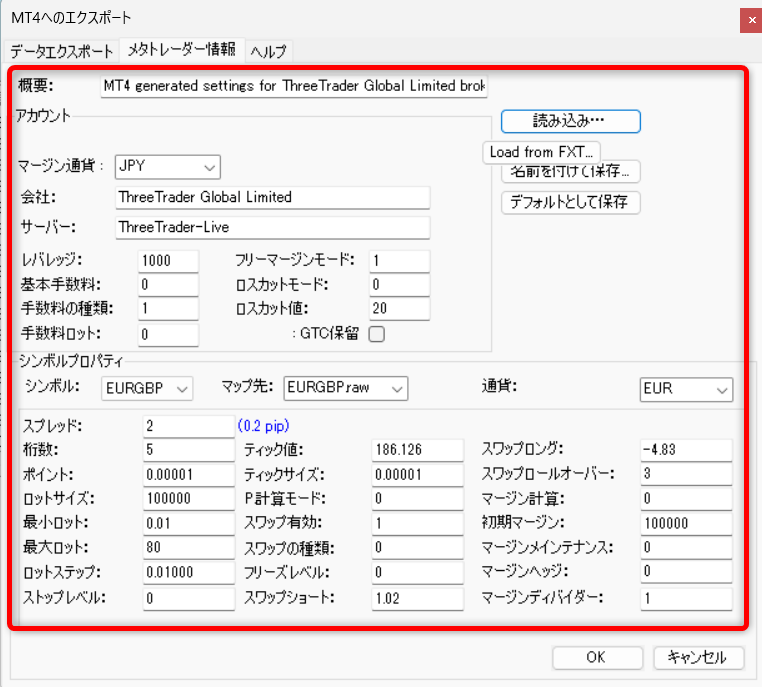Focus the スワップロールオーバー field showing 3

686,474
